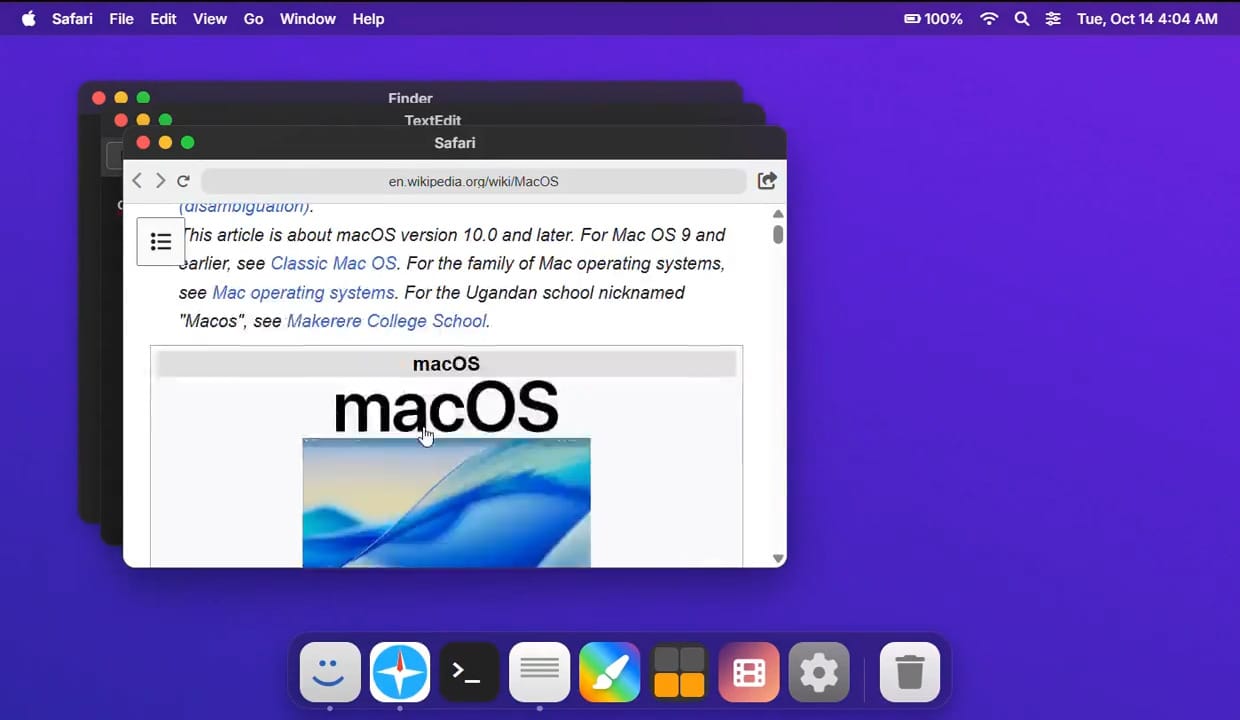This screenshot has width=1240, height=720.
Task: Open Spotlight search in menu bar
Action: tap(1021, 19)
